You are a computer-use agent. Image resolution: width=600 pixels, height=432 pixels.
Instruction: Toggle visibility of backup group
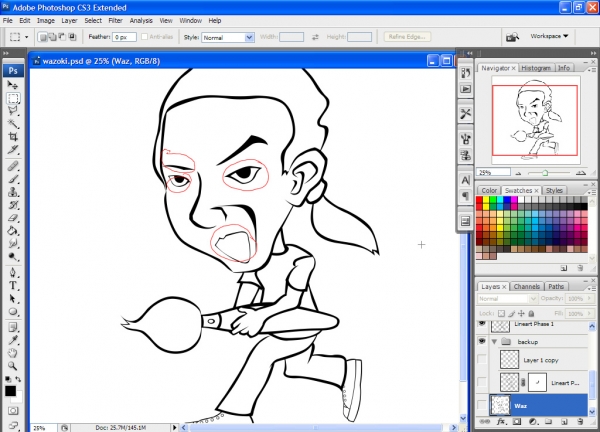pyautogui.click(x=482, y=341)
